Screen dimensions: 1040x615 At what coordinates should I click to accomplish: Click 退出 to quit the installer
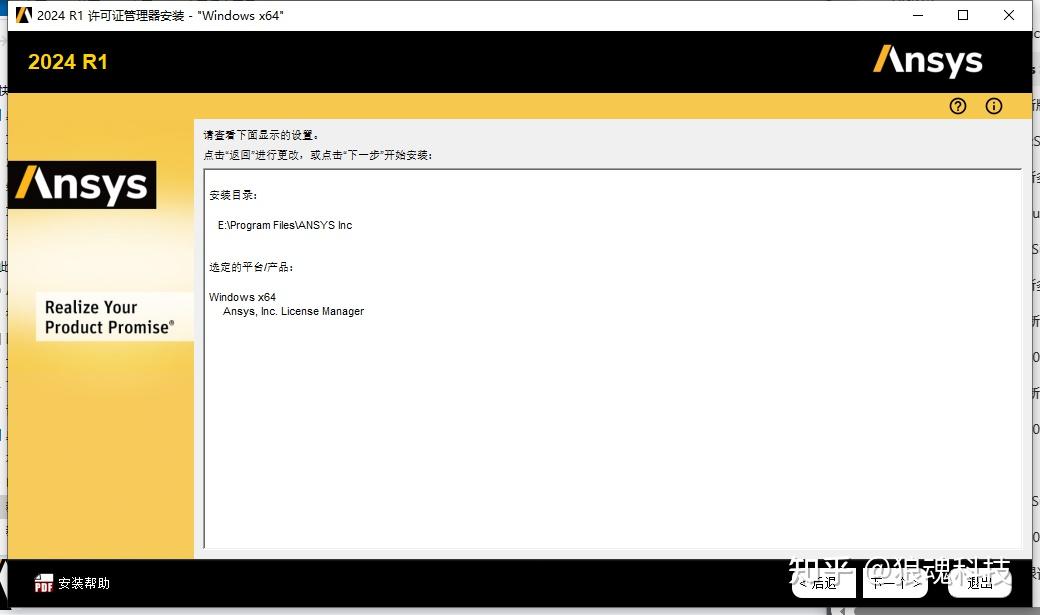pos(978,583)
